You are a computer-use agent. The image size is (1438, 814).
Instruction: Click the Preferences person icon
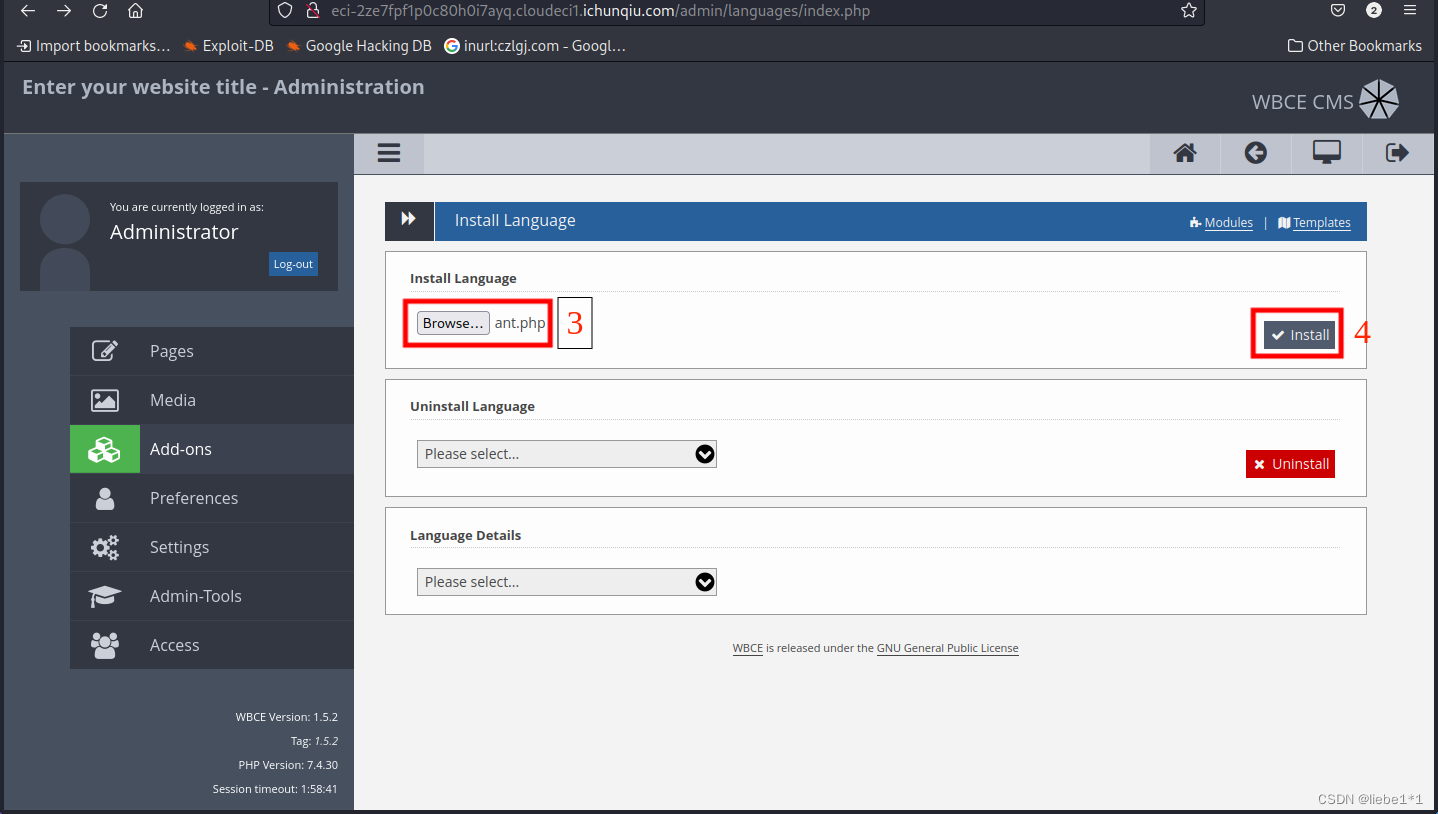(105, 498)
